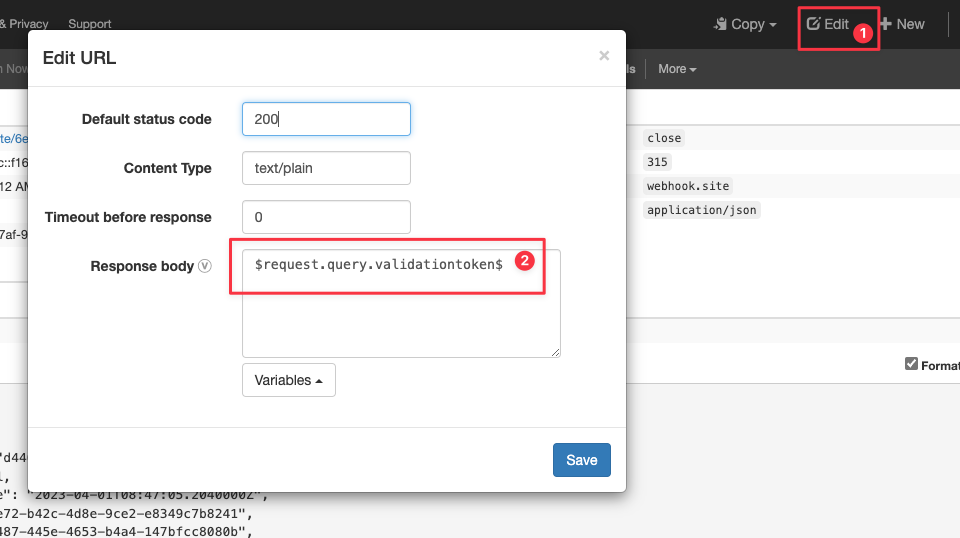Open the Support link in header
The image size is (960, 538).
point(89,24)
